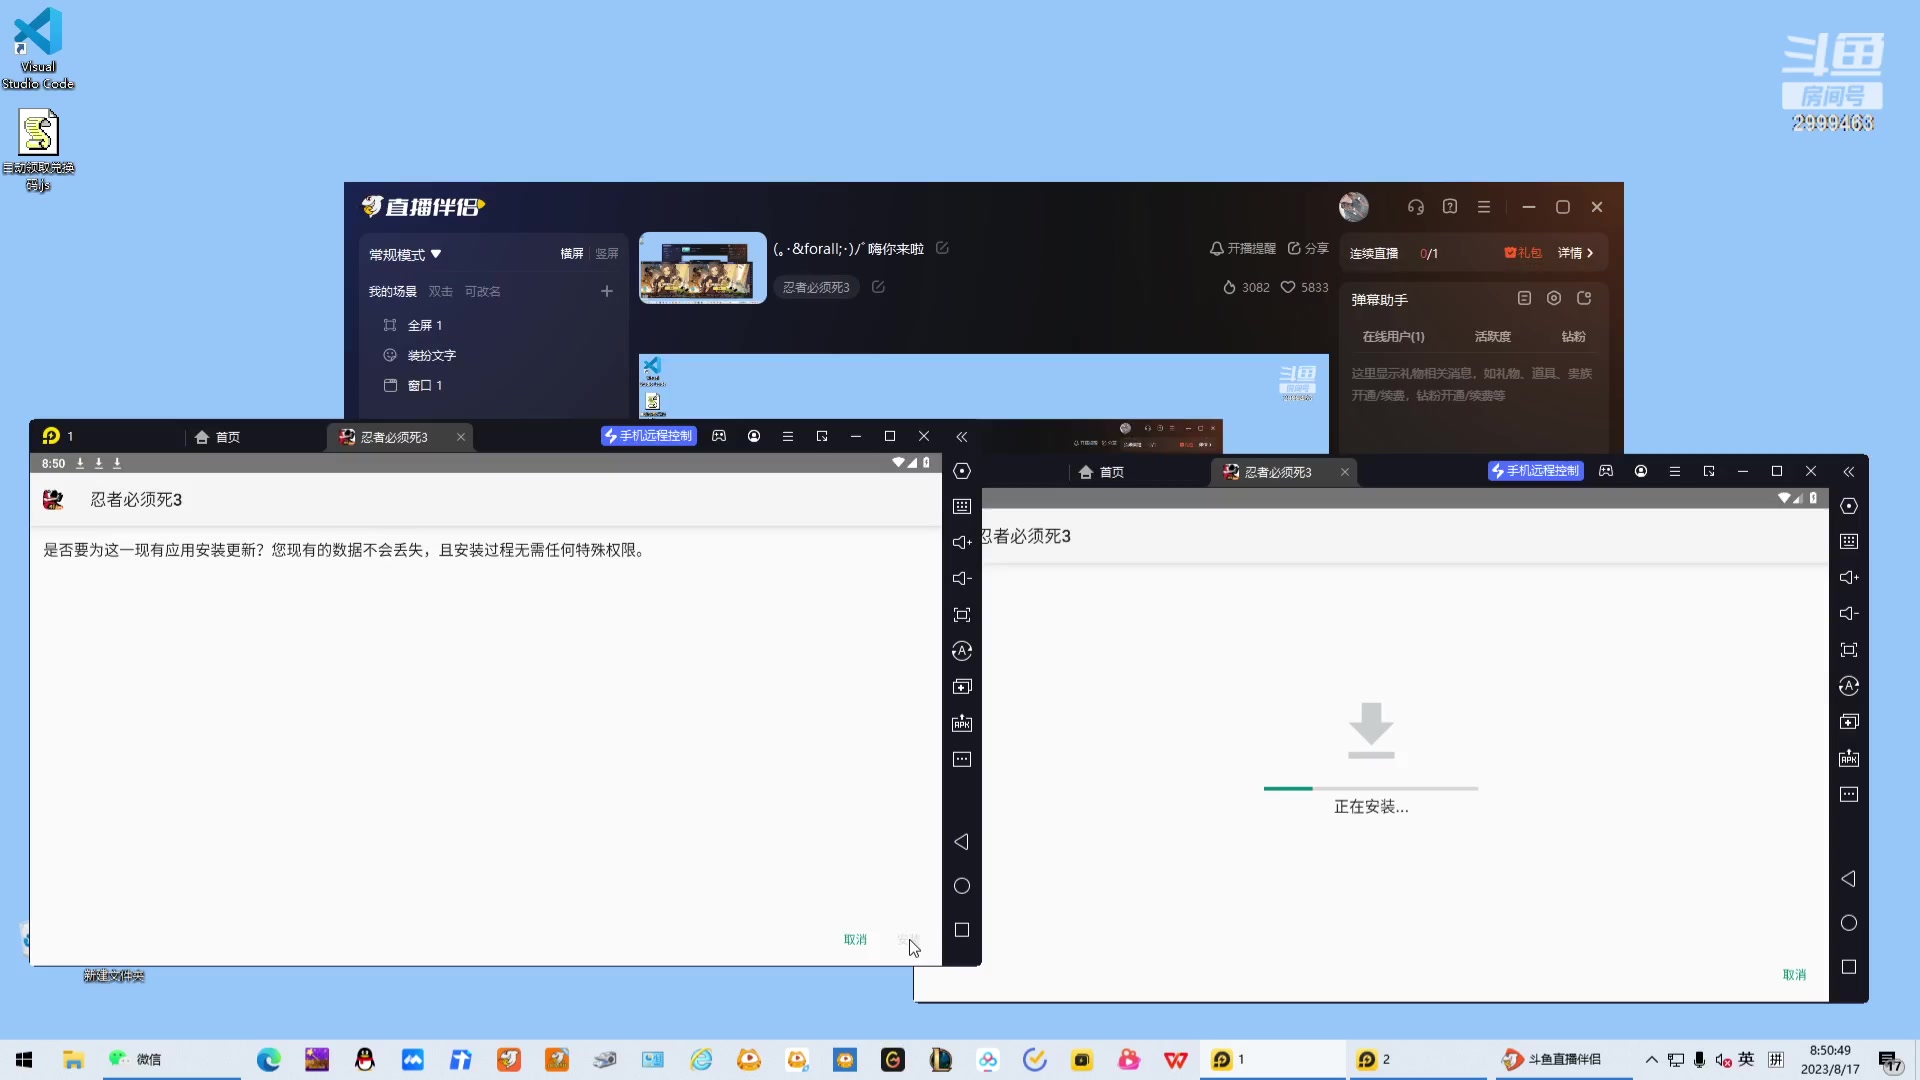
Task: Open settings hexagon icon in emulator 1 sidebar
Action: pyautogui.click(x=962, y=471)
